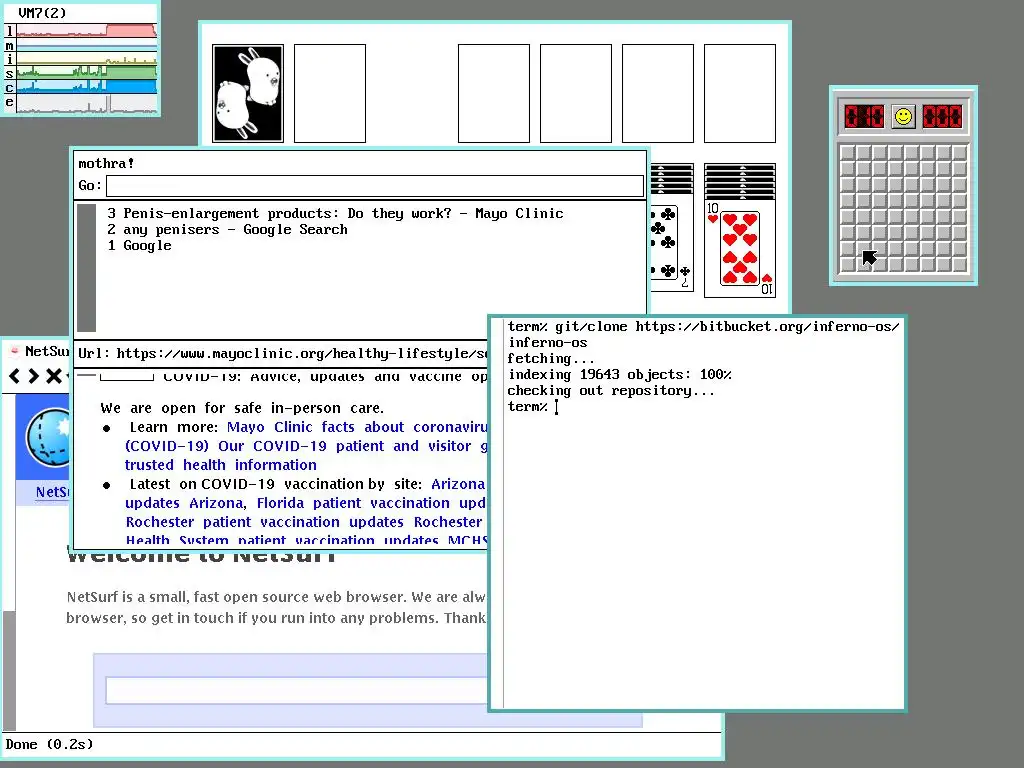The height and width of the screenshot is (768, 1024).
Task: Pick the ten of hearts card
Action: coord(740,248)
